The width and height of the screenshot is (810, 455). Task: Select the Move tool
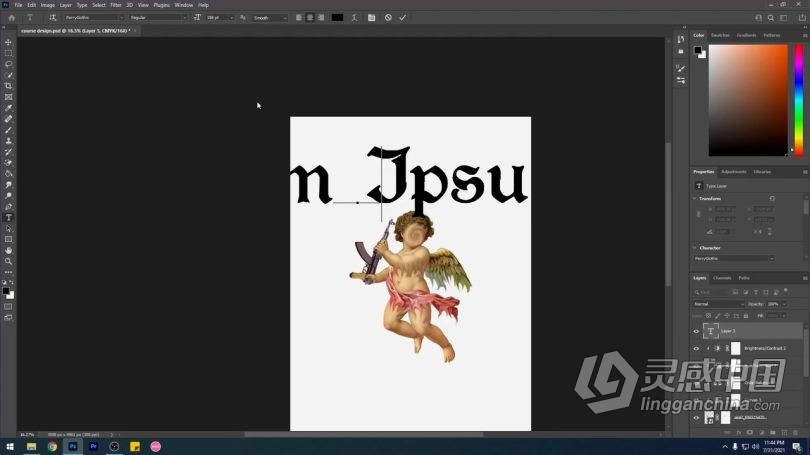8,42
